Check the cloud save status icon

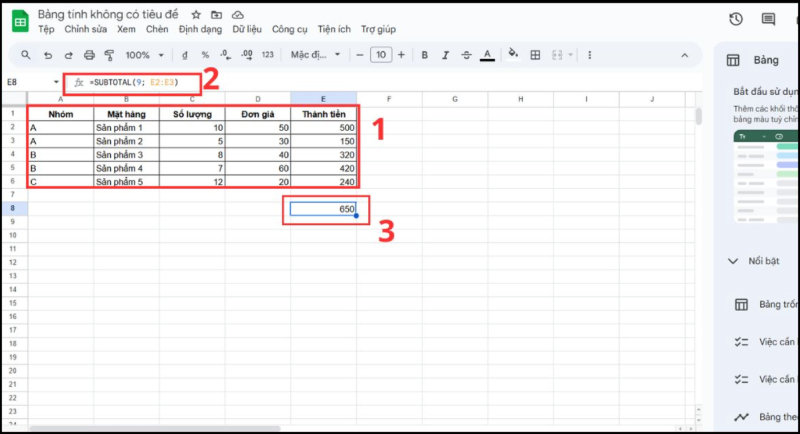click(238, 15)
